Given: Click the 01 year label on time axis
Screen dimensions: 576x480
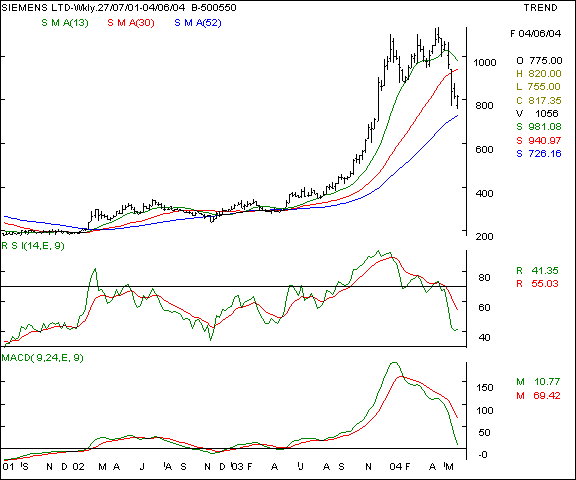Looking at the screenshot, I should [8, 467].
